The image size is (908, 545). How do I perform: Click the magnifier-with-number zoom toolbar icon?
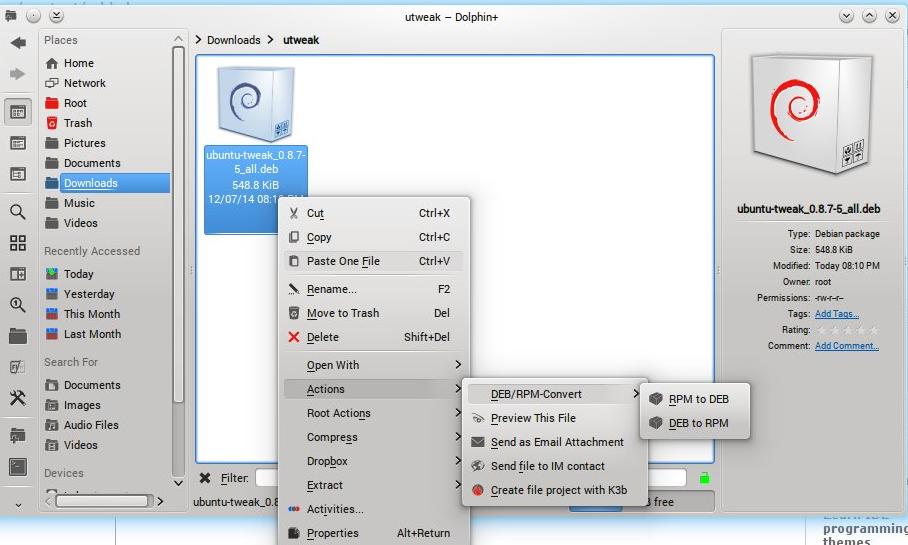18,305
